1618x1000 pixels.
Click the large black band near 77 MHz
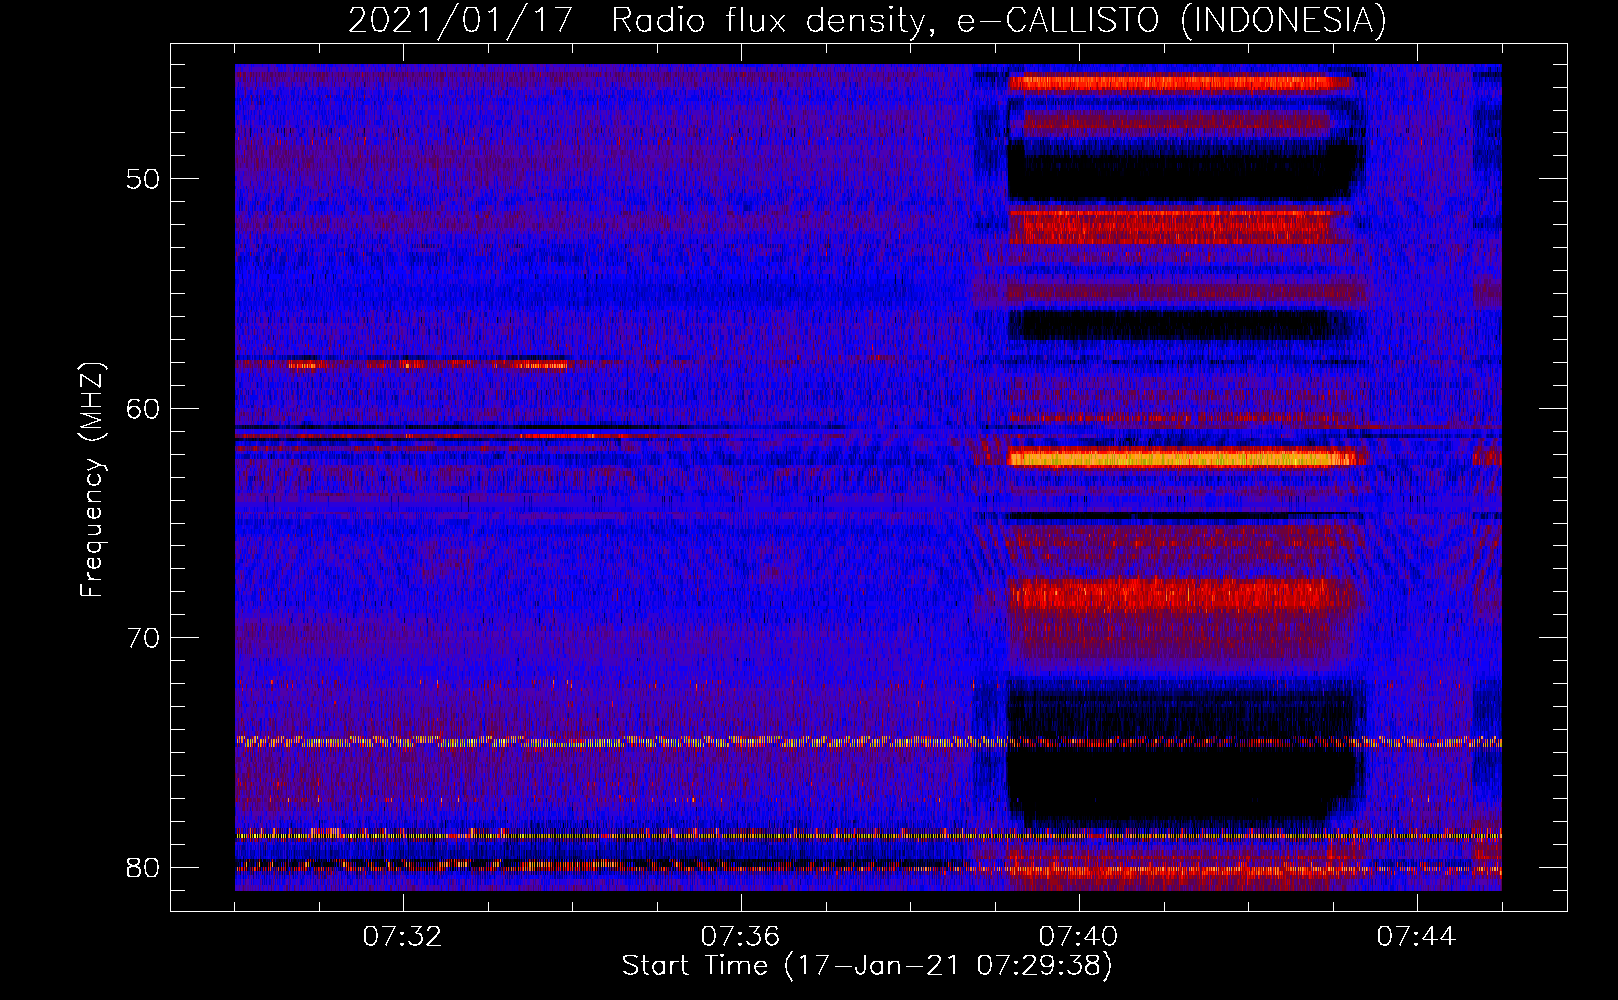[1183, 784]
